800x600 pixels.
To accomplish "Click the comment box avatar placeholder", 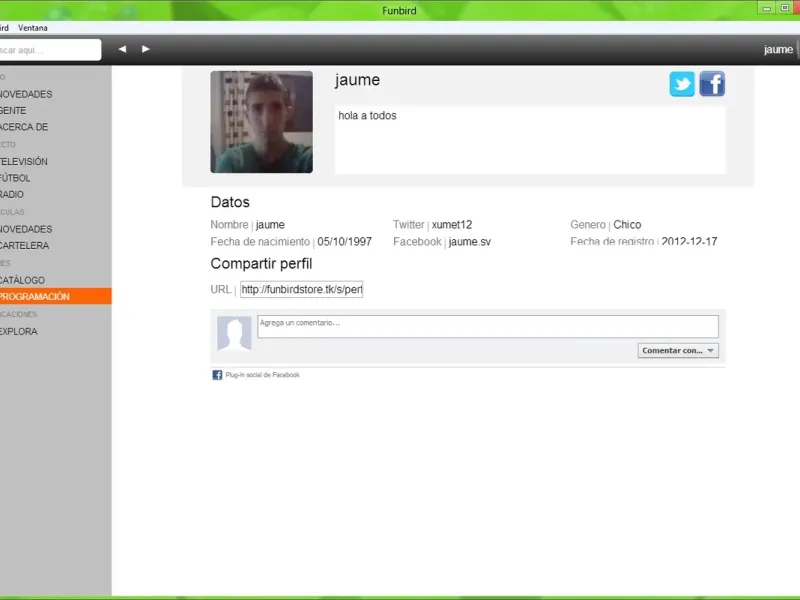I will click(234, 333).
